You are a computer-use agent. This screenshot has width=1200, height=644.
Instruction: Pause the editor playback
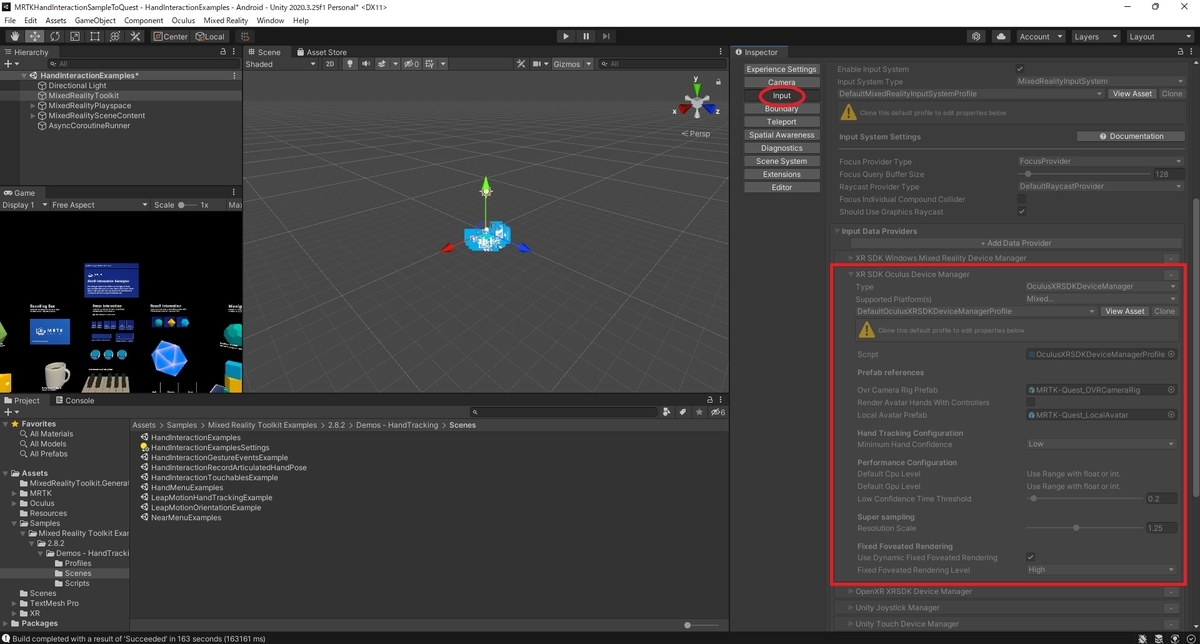(x=586, y=36)
